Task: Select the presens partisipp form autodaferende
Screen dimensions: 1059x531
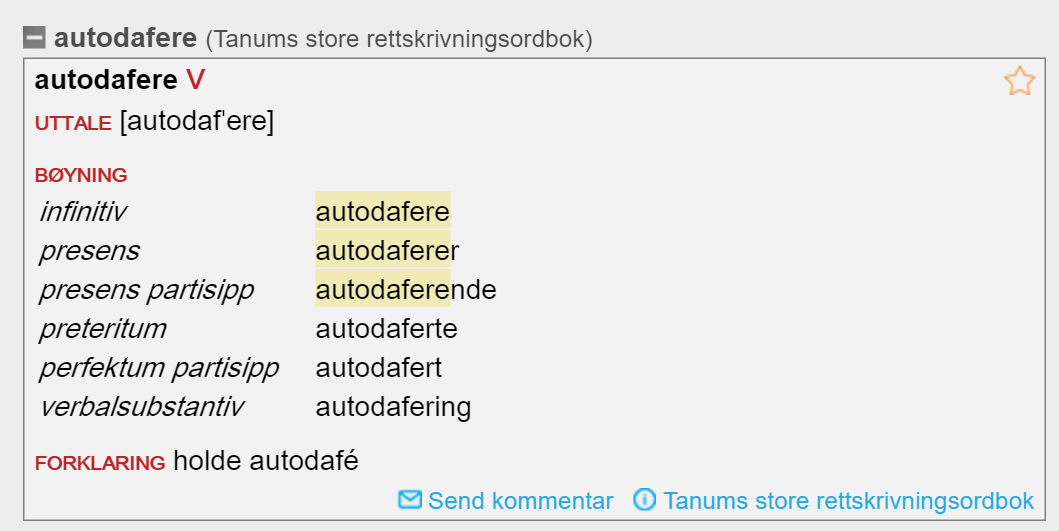Action: coord(406,290)
